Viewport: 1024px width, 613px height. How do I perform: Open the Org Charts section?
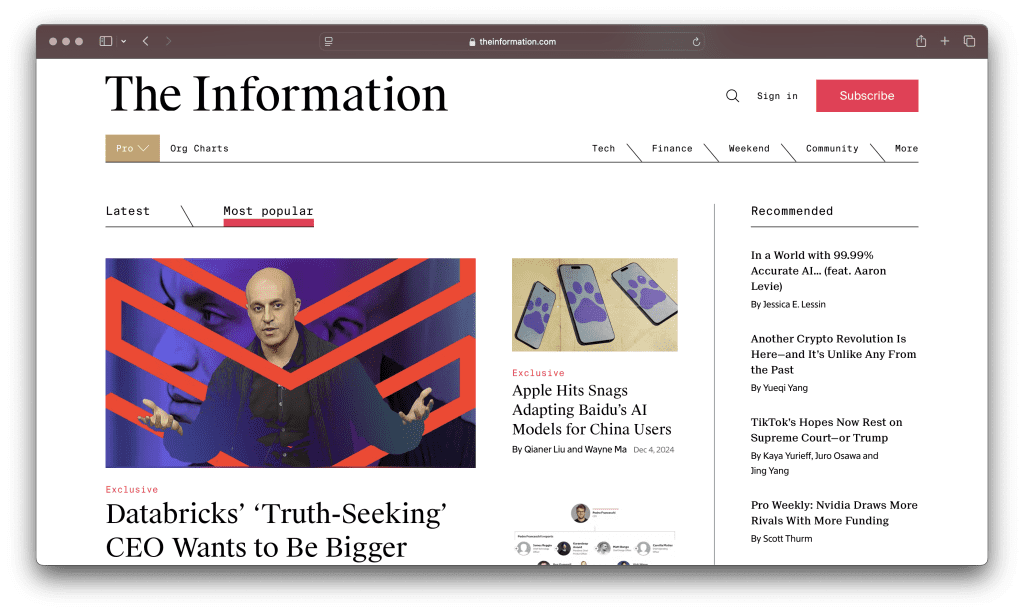pos(199,148)
